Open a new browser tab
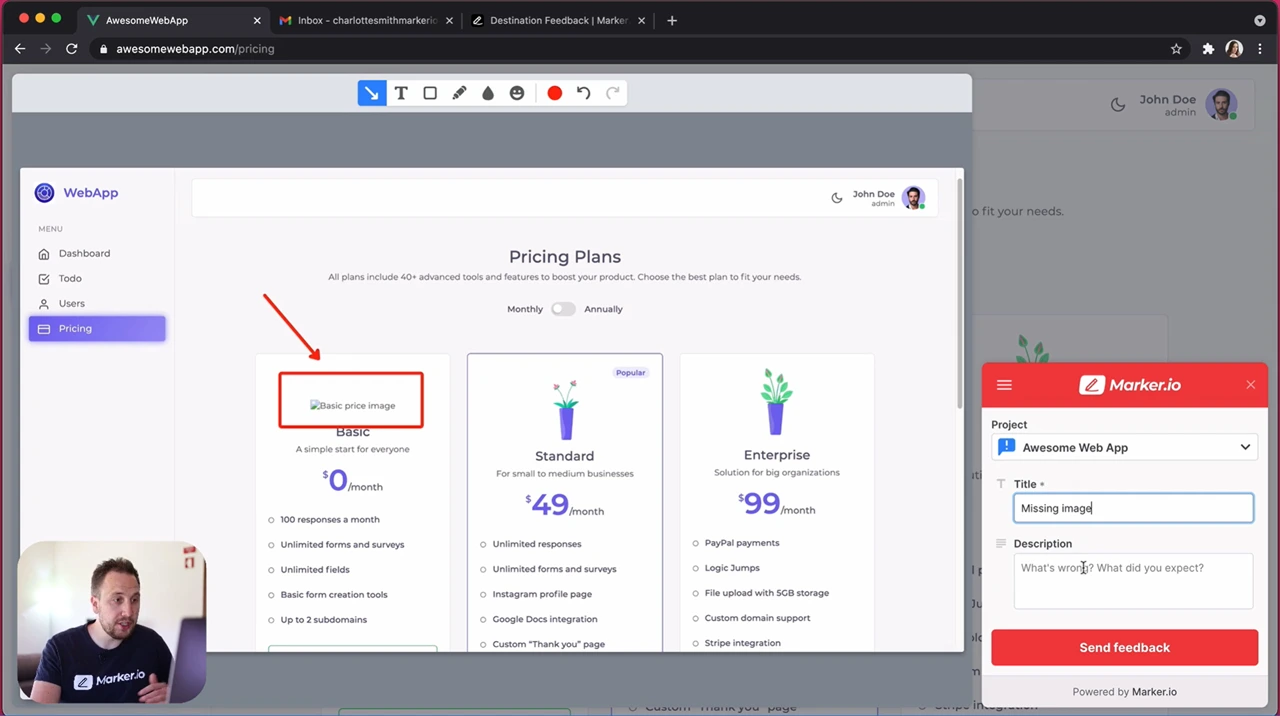 (672, 20)
